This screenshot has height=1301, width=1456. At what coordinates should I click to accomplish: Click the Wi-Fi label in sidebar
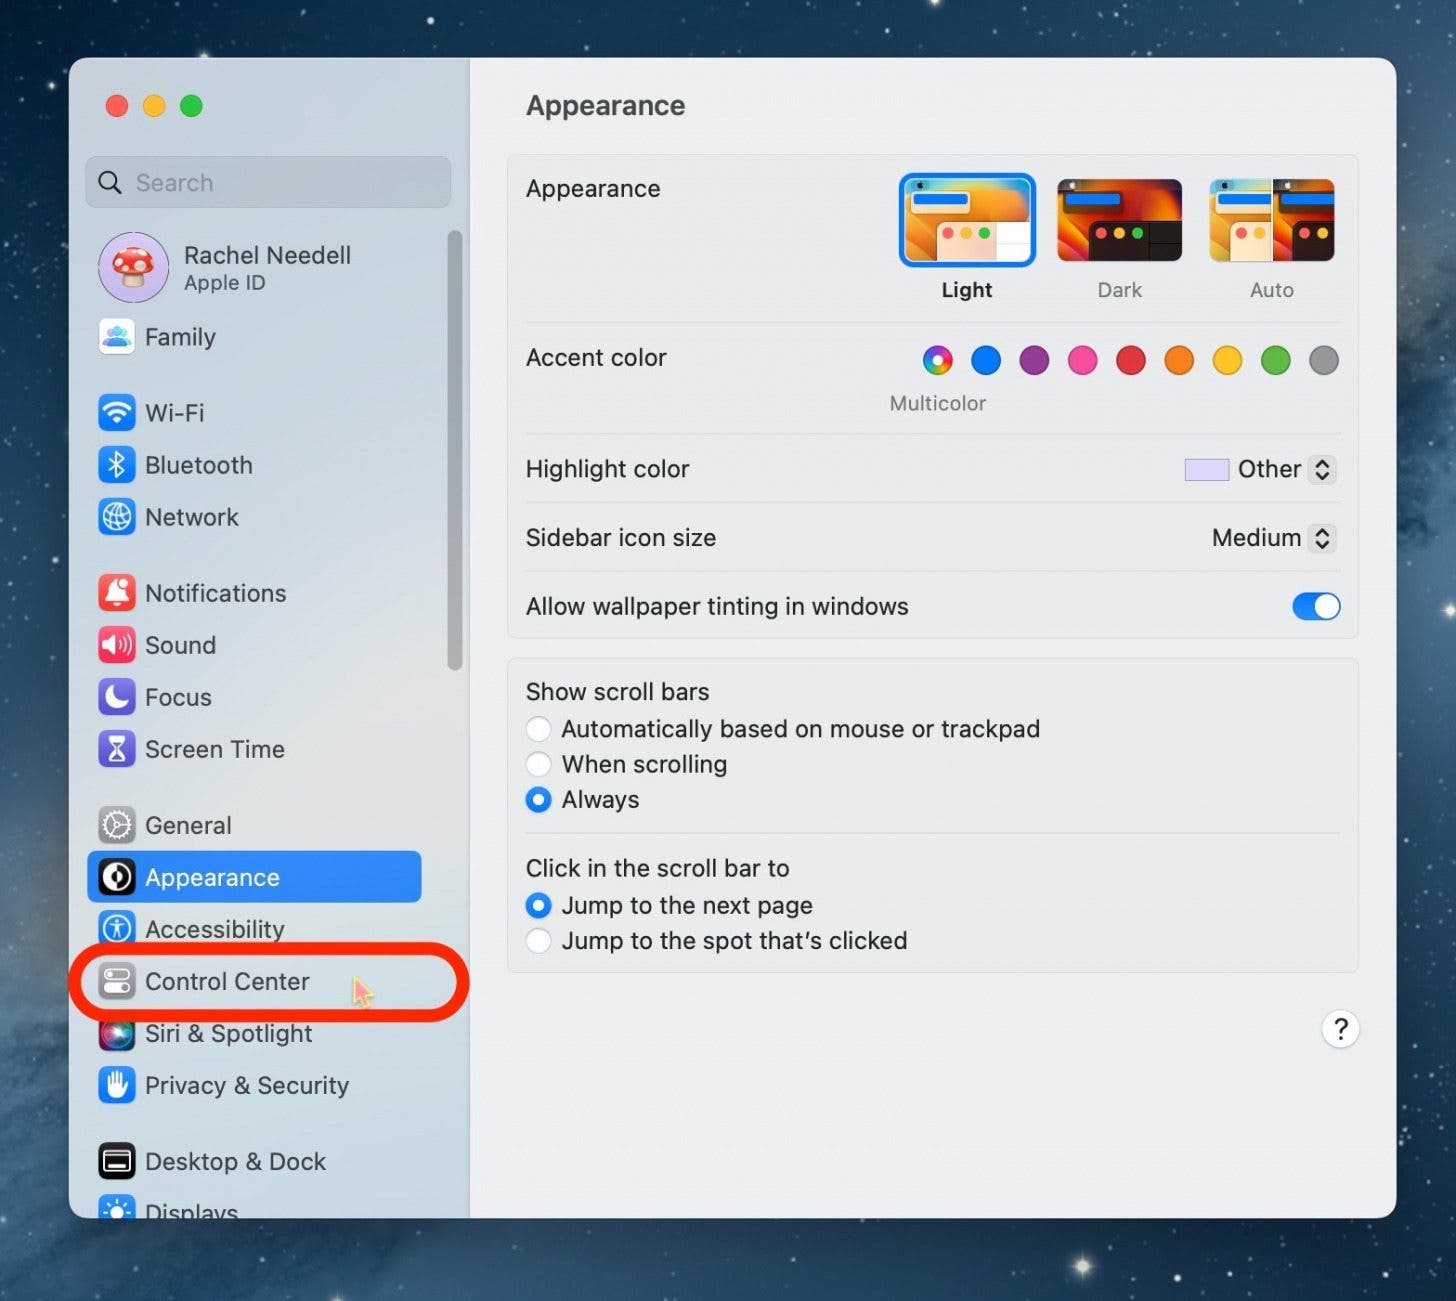[175, 412]
